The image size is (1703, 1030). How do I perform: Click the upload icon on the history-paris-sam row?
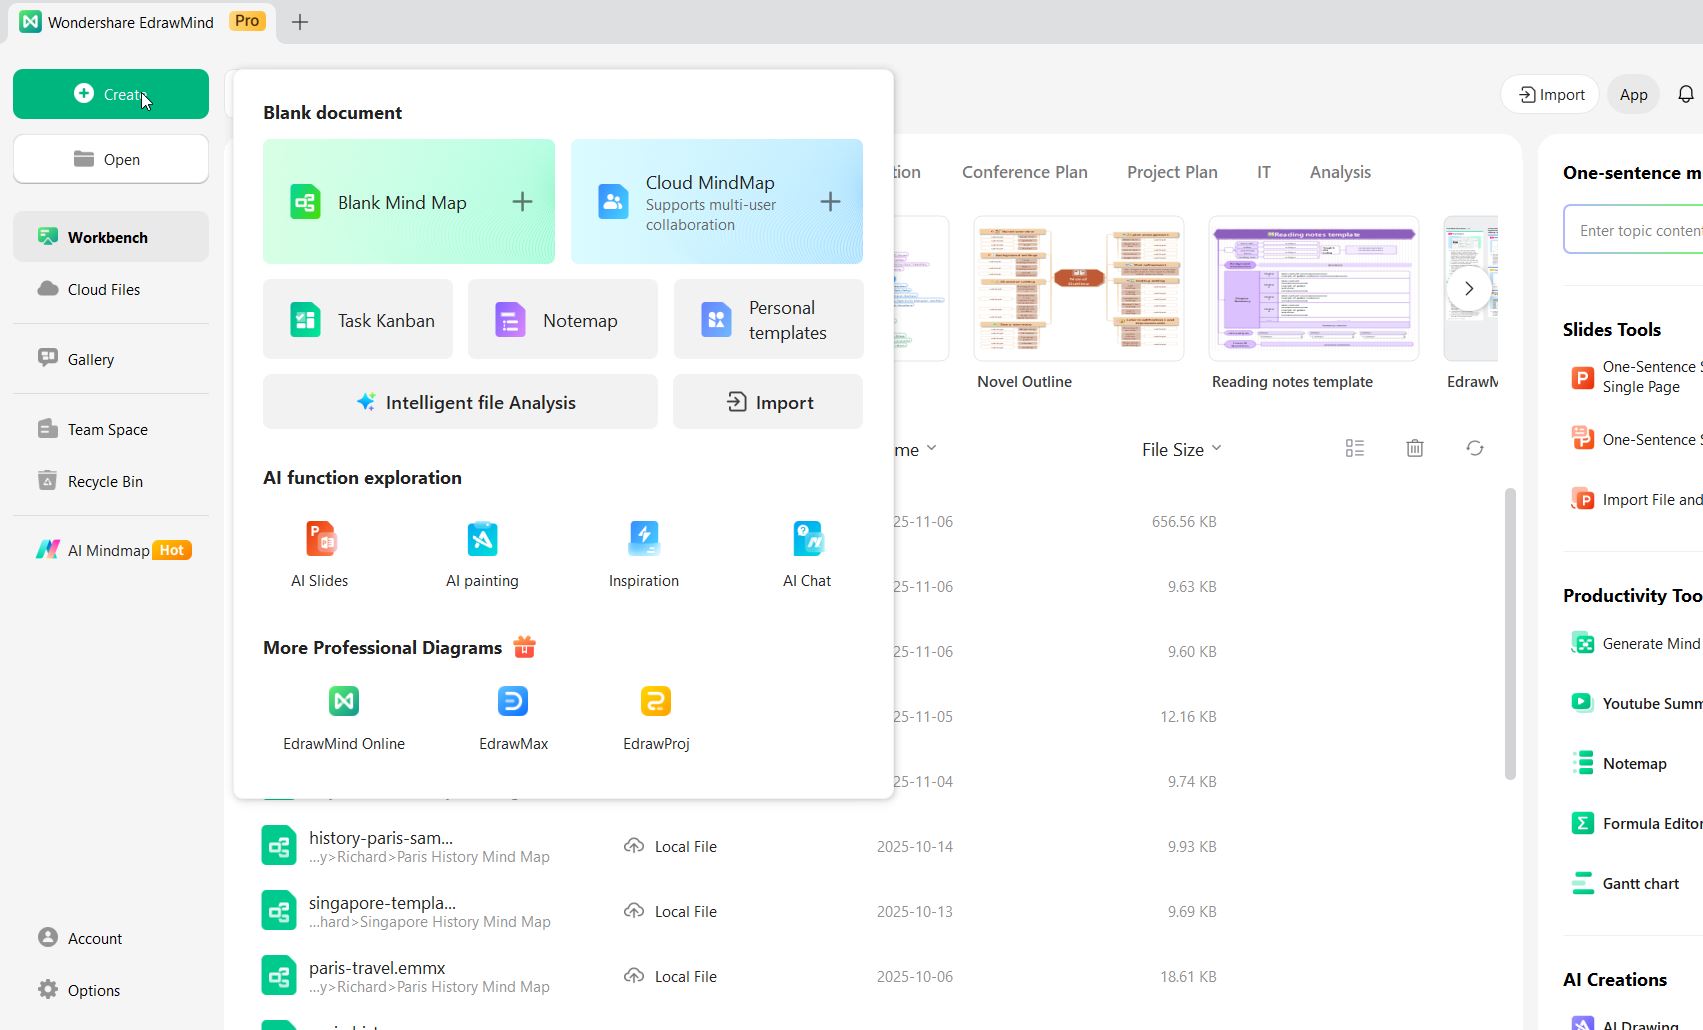click(634, 845)
